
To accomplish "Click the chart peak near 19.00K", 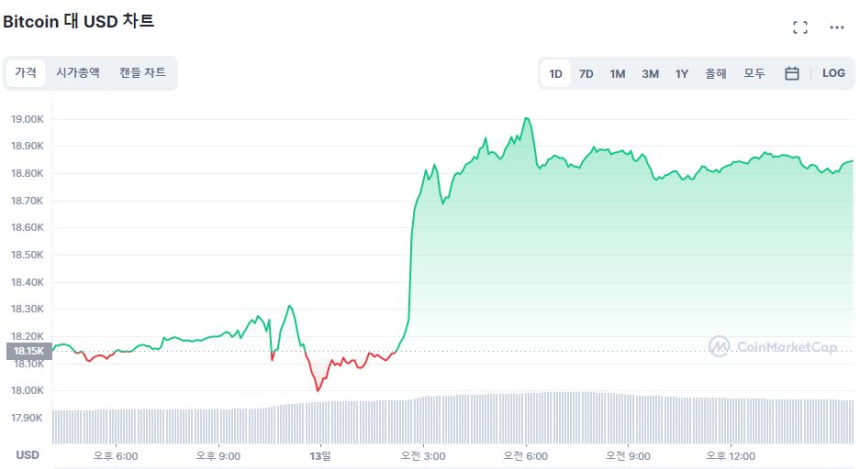I will click(x=526, y=118).
